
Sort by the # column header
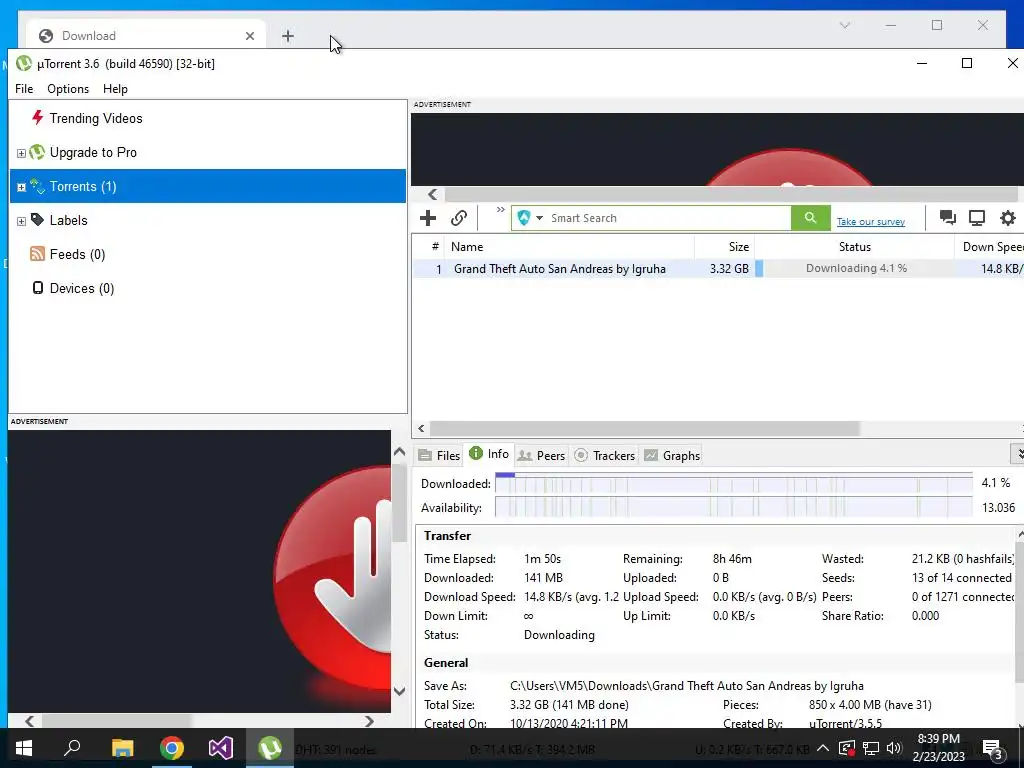click(x=429, y=247)
